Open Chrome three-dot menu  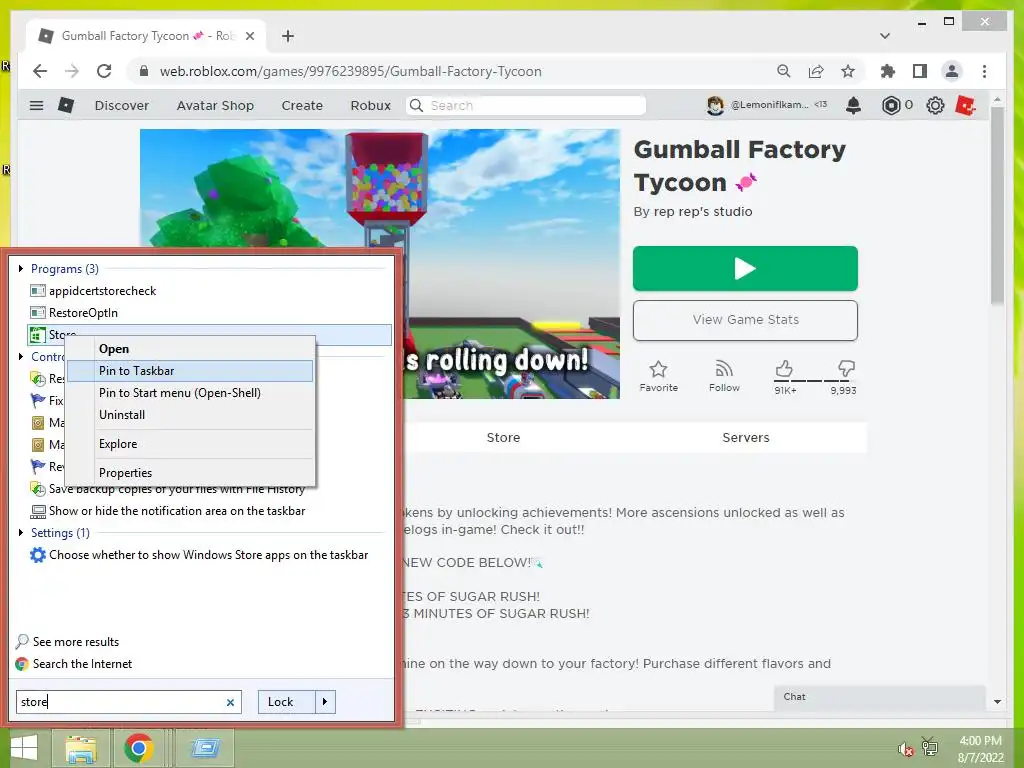984,71
